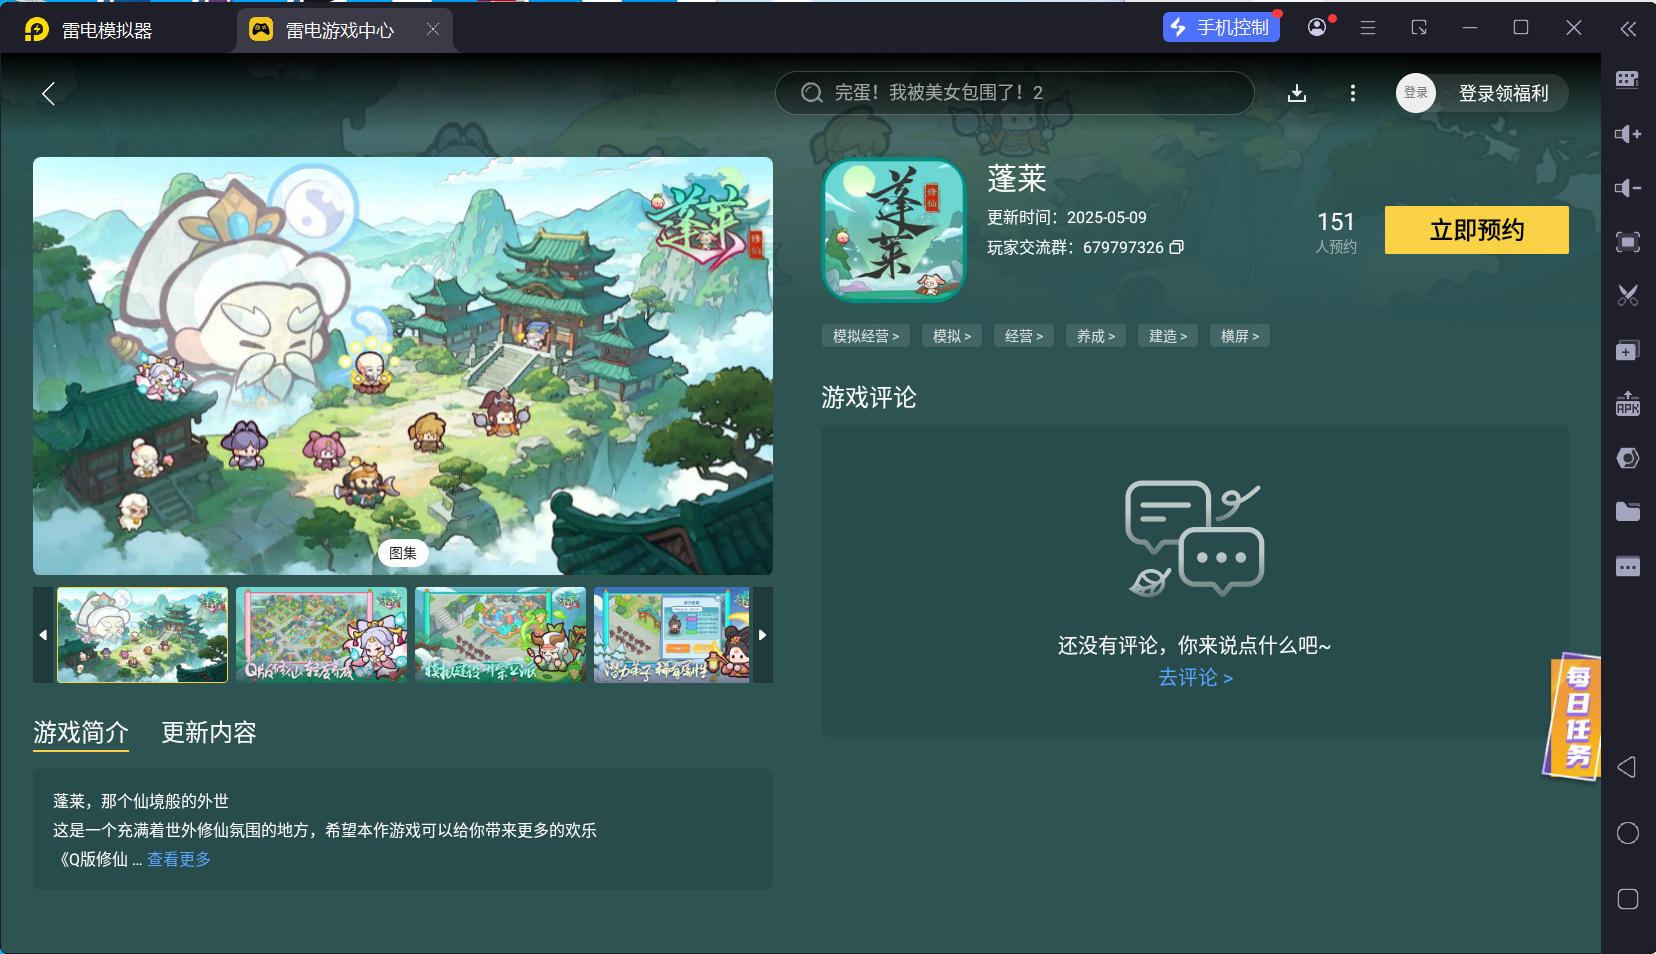Open the multi-instance plus icon in sidebar

(1628, 350)
